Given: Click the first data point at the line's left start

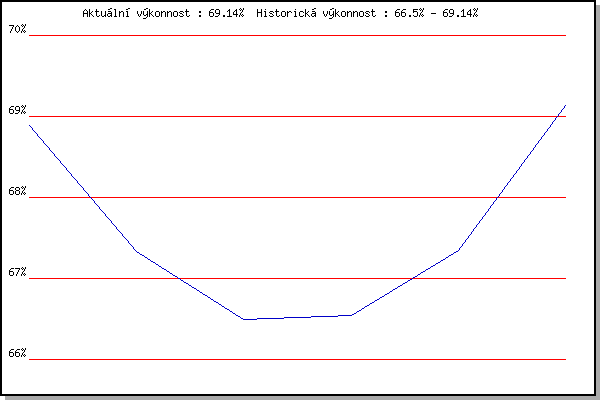Looking at the screenshot, I should coord(30,124).
